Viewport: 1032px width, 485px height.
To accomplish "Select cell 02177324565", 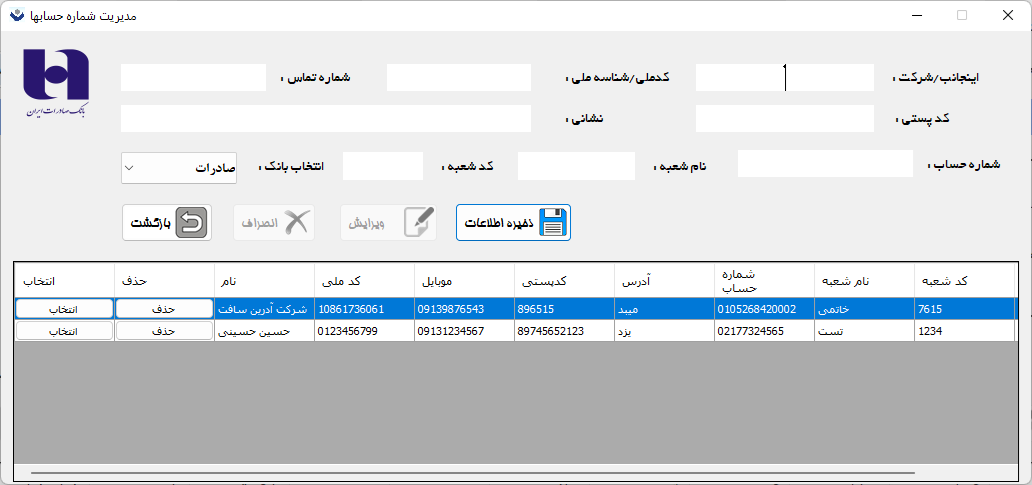I will click(x=765, y=331).
